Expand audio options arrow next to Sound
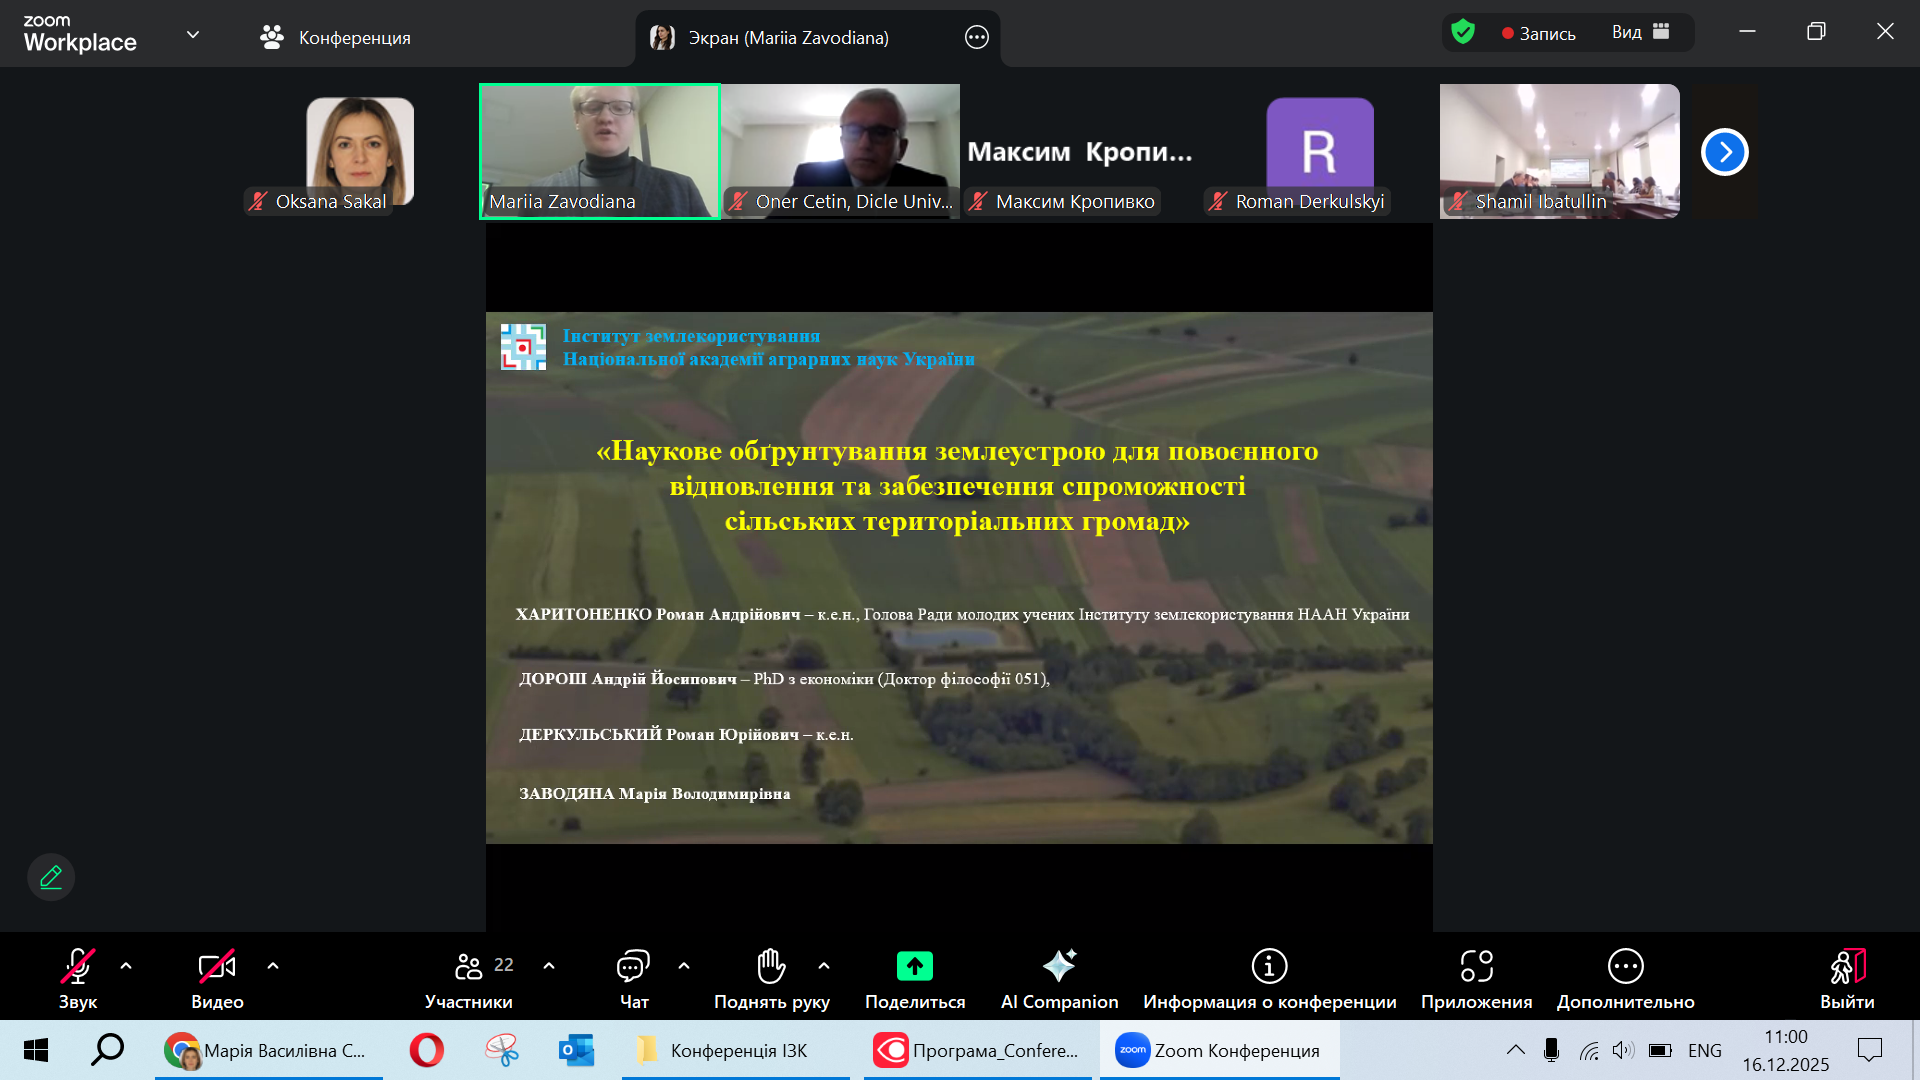This screenshot has height=1080, width=1920. 126,966
